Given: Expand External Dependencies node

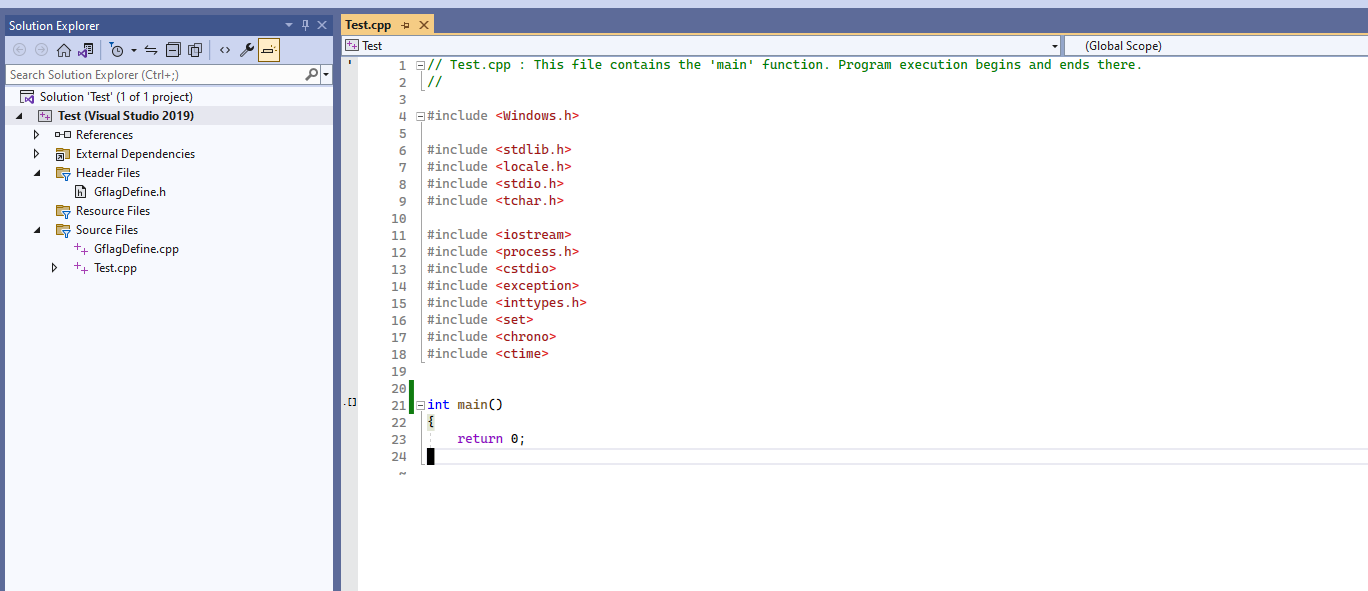Looking at the screenshot, I should pos(37,154).
